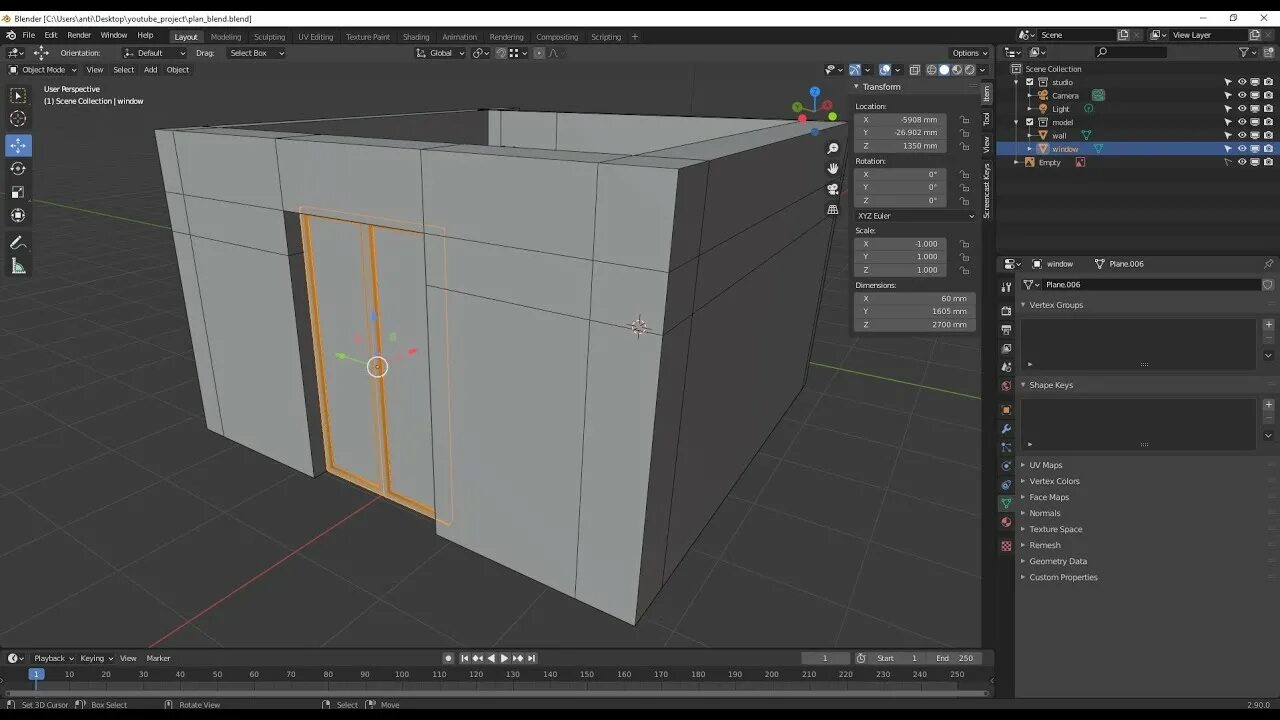Toggle X-ray display in viewport header

[915, 70]
